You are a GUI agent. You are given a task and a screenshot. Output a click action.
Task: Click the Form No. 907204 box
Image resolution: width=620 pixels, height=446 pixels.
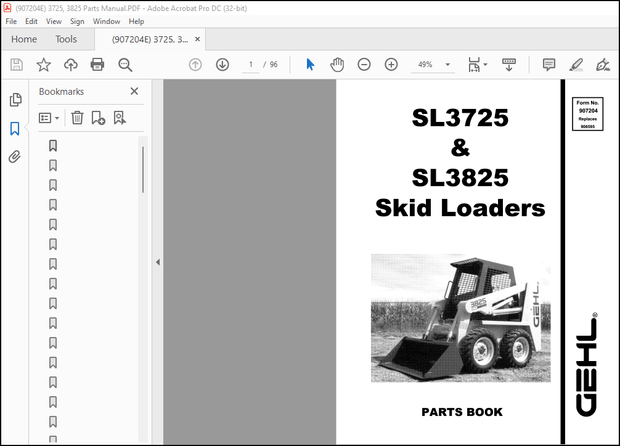click(588, 114)
